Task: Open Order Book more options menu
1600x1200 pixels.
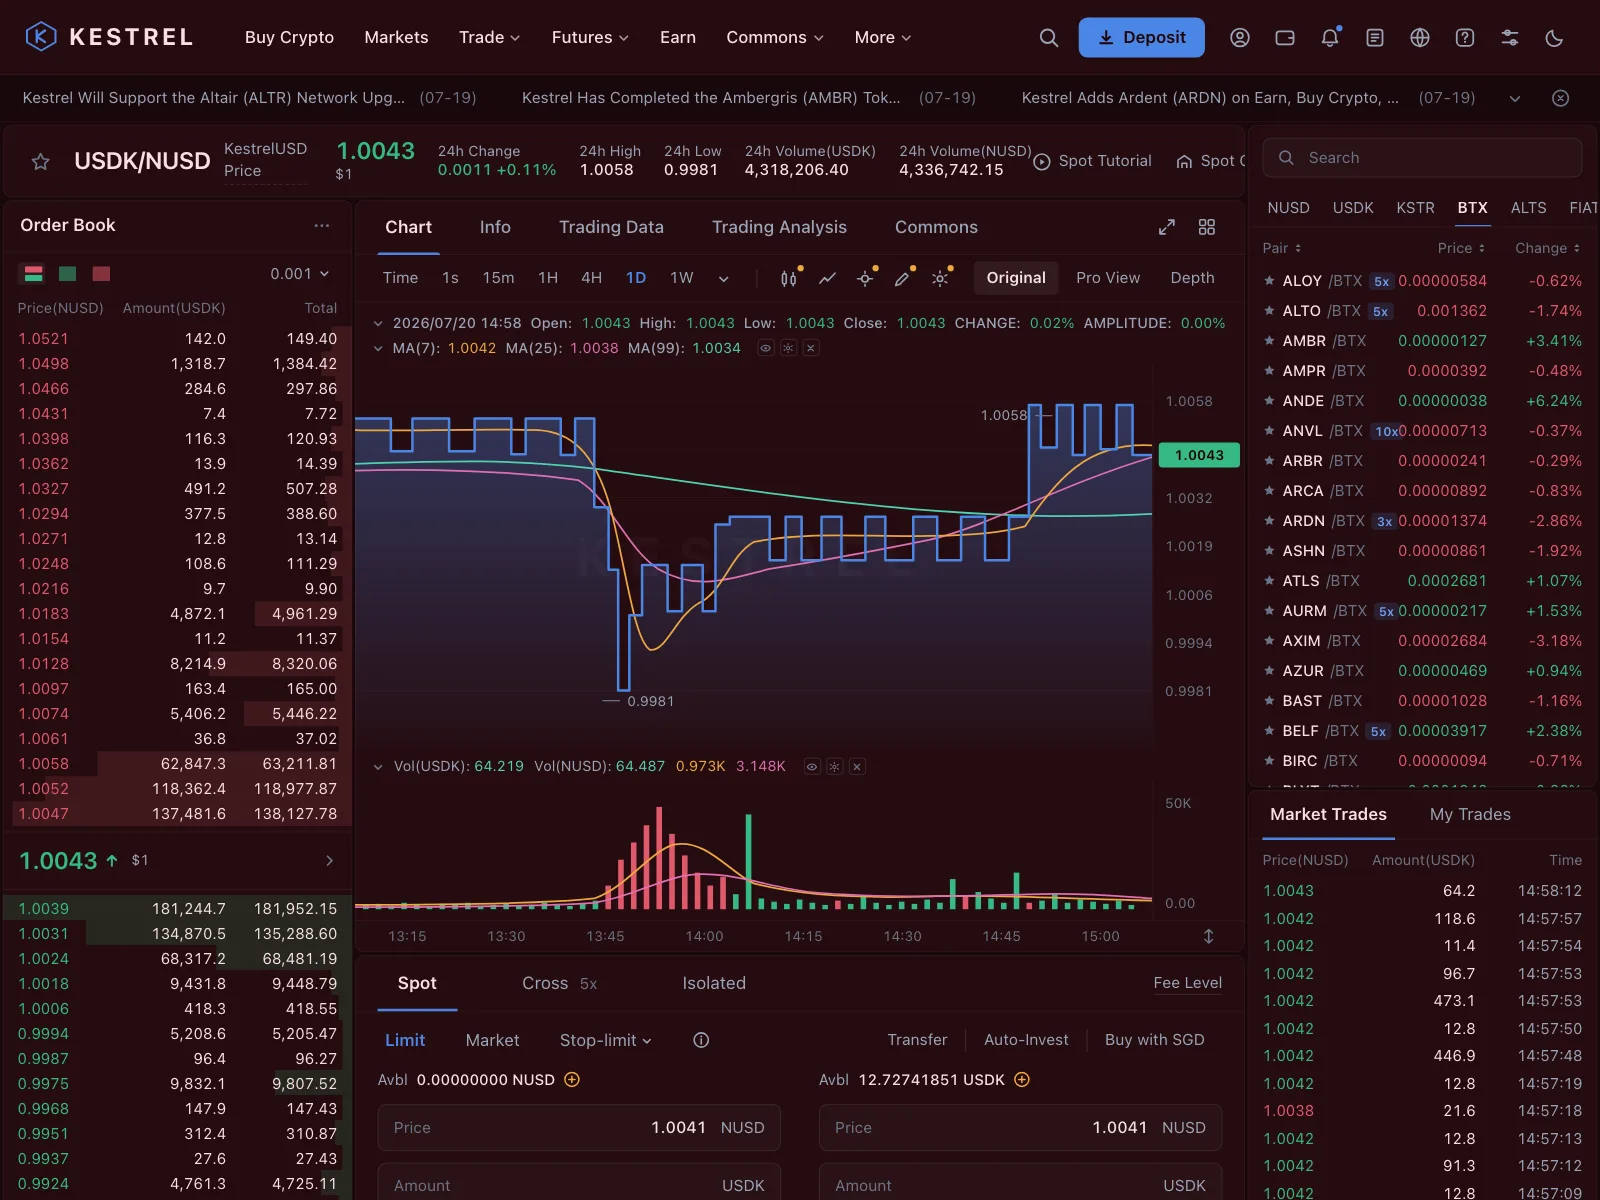Action: (x=322, y=226)
